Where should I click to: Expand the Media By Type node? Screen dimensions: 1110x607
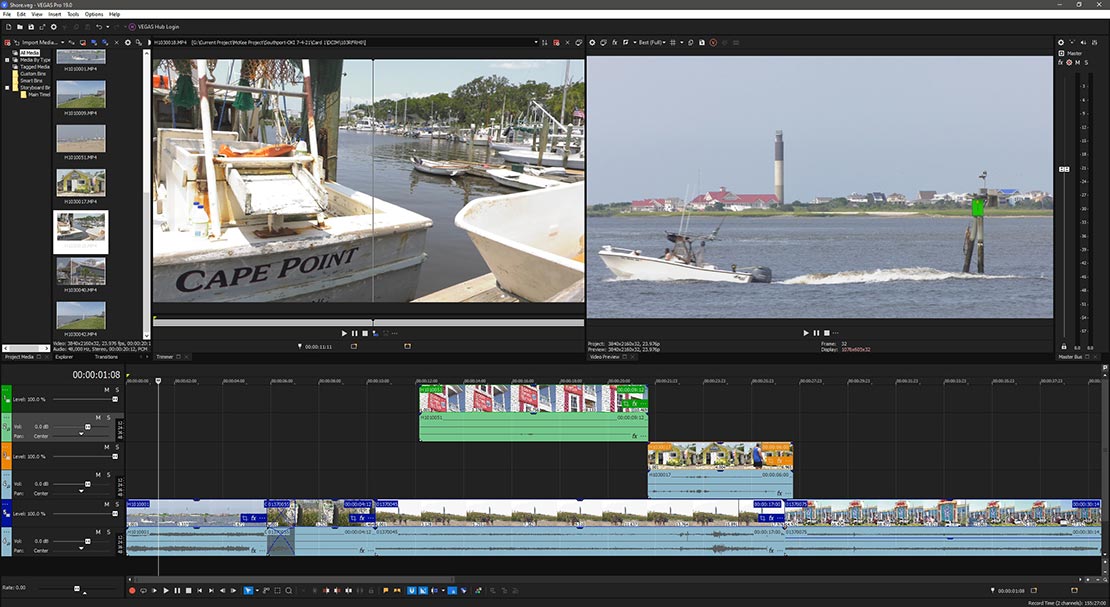[7, 60]
